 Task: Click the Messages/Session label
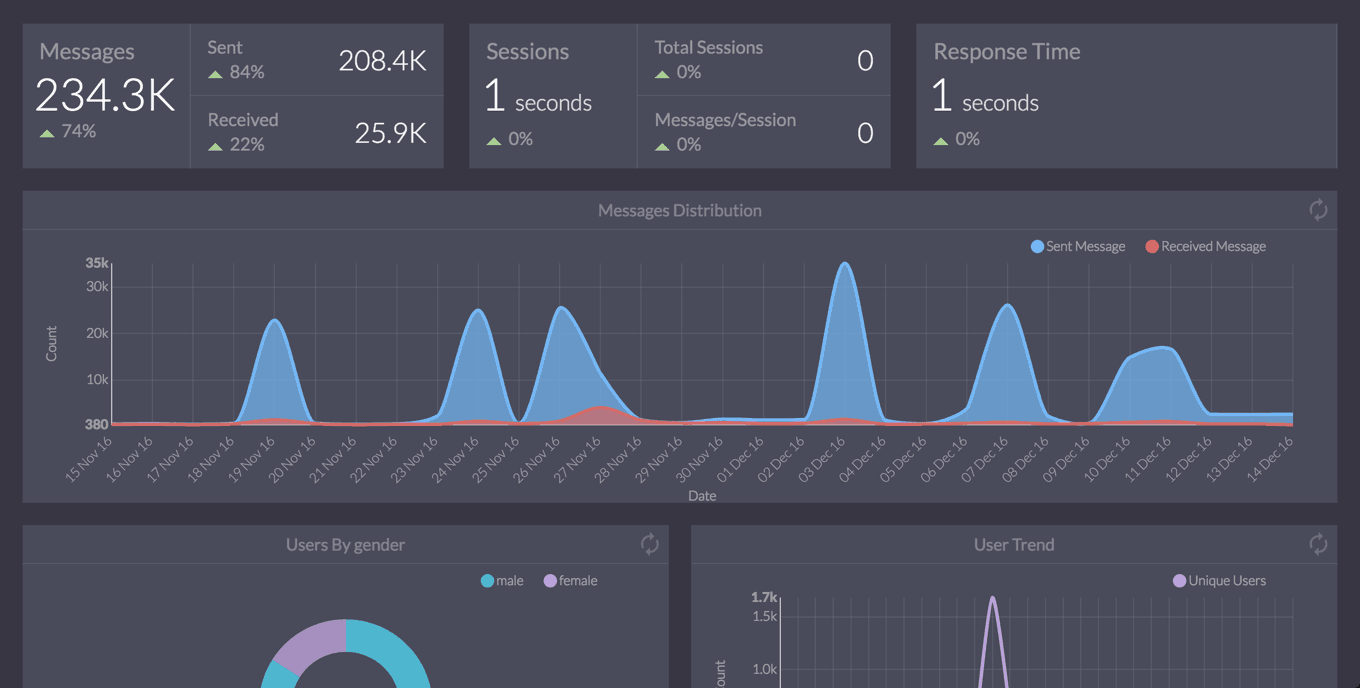pos(725,120)
